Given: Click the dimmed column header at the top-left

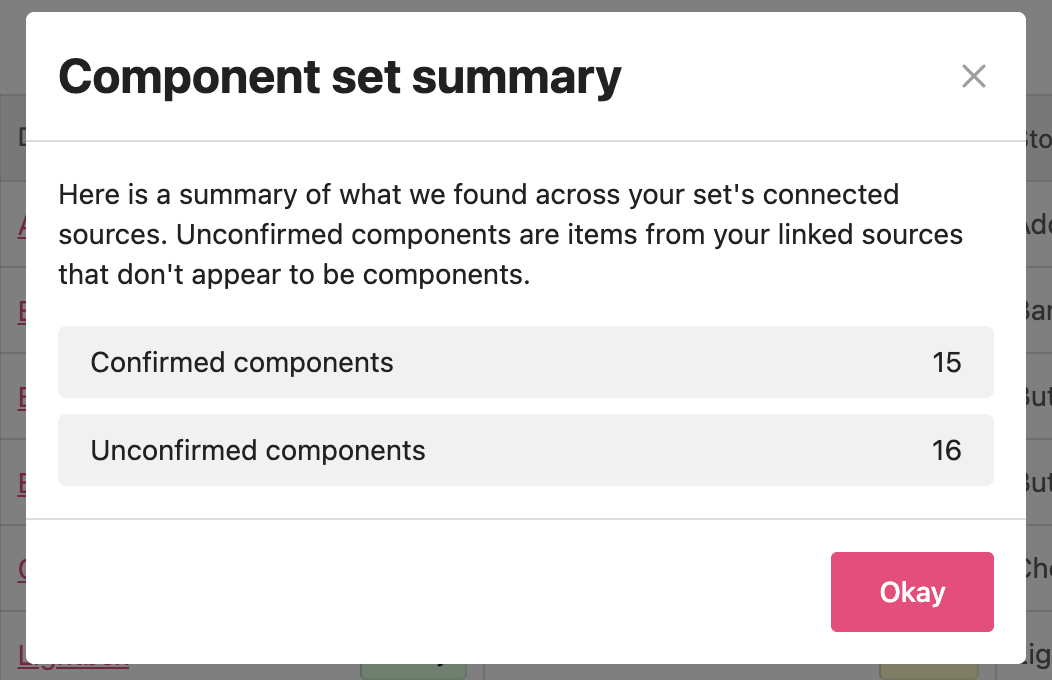Looking at the screenshot, I should [x=20, y=137].
